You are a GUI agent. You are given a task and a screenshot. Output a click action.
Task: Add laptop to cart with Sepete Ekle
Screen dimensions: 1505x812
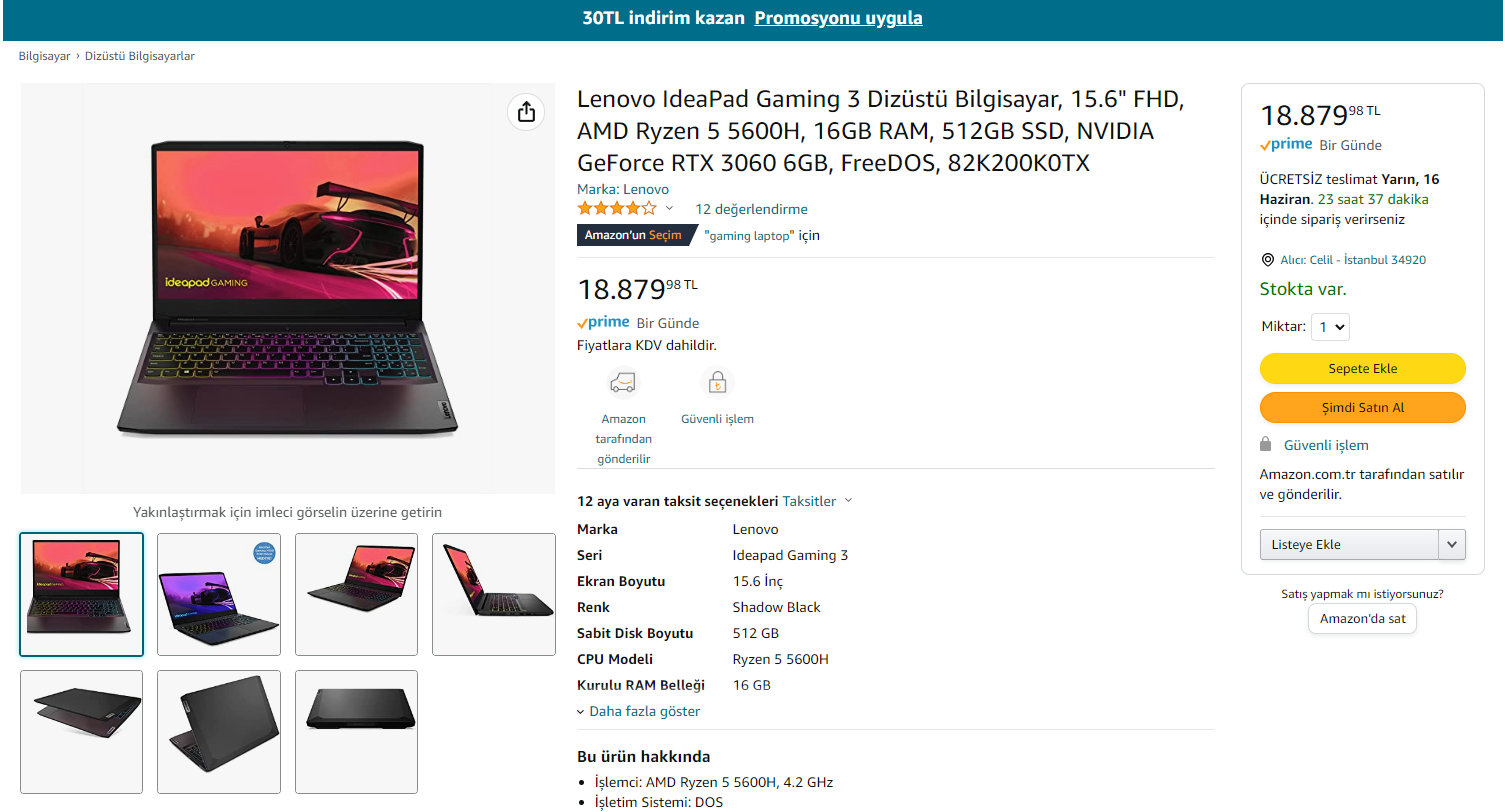[x=1362, y=369]
